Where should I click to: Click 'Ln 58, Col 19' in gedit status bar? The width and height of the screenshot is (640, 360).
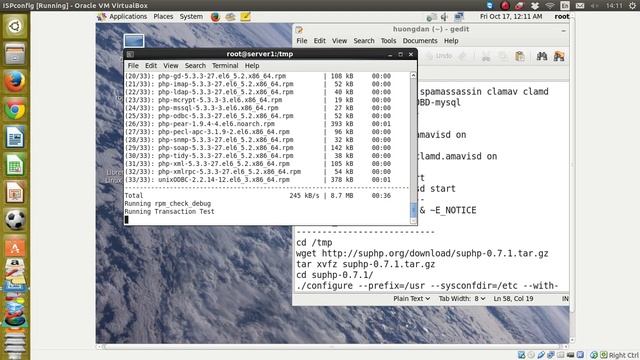(513, 299)
